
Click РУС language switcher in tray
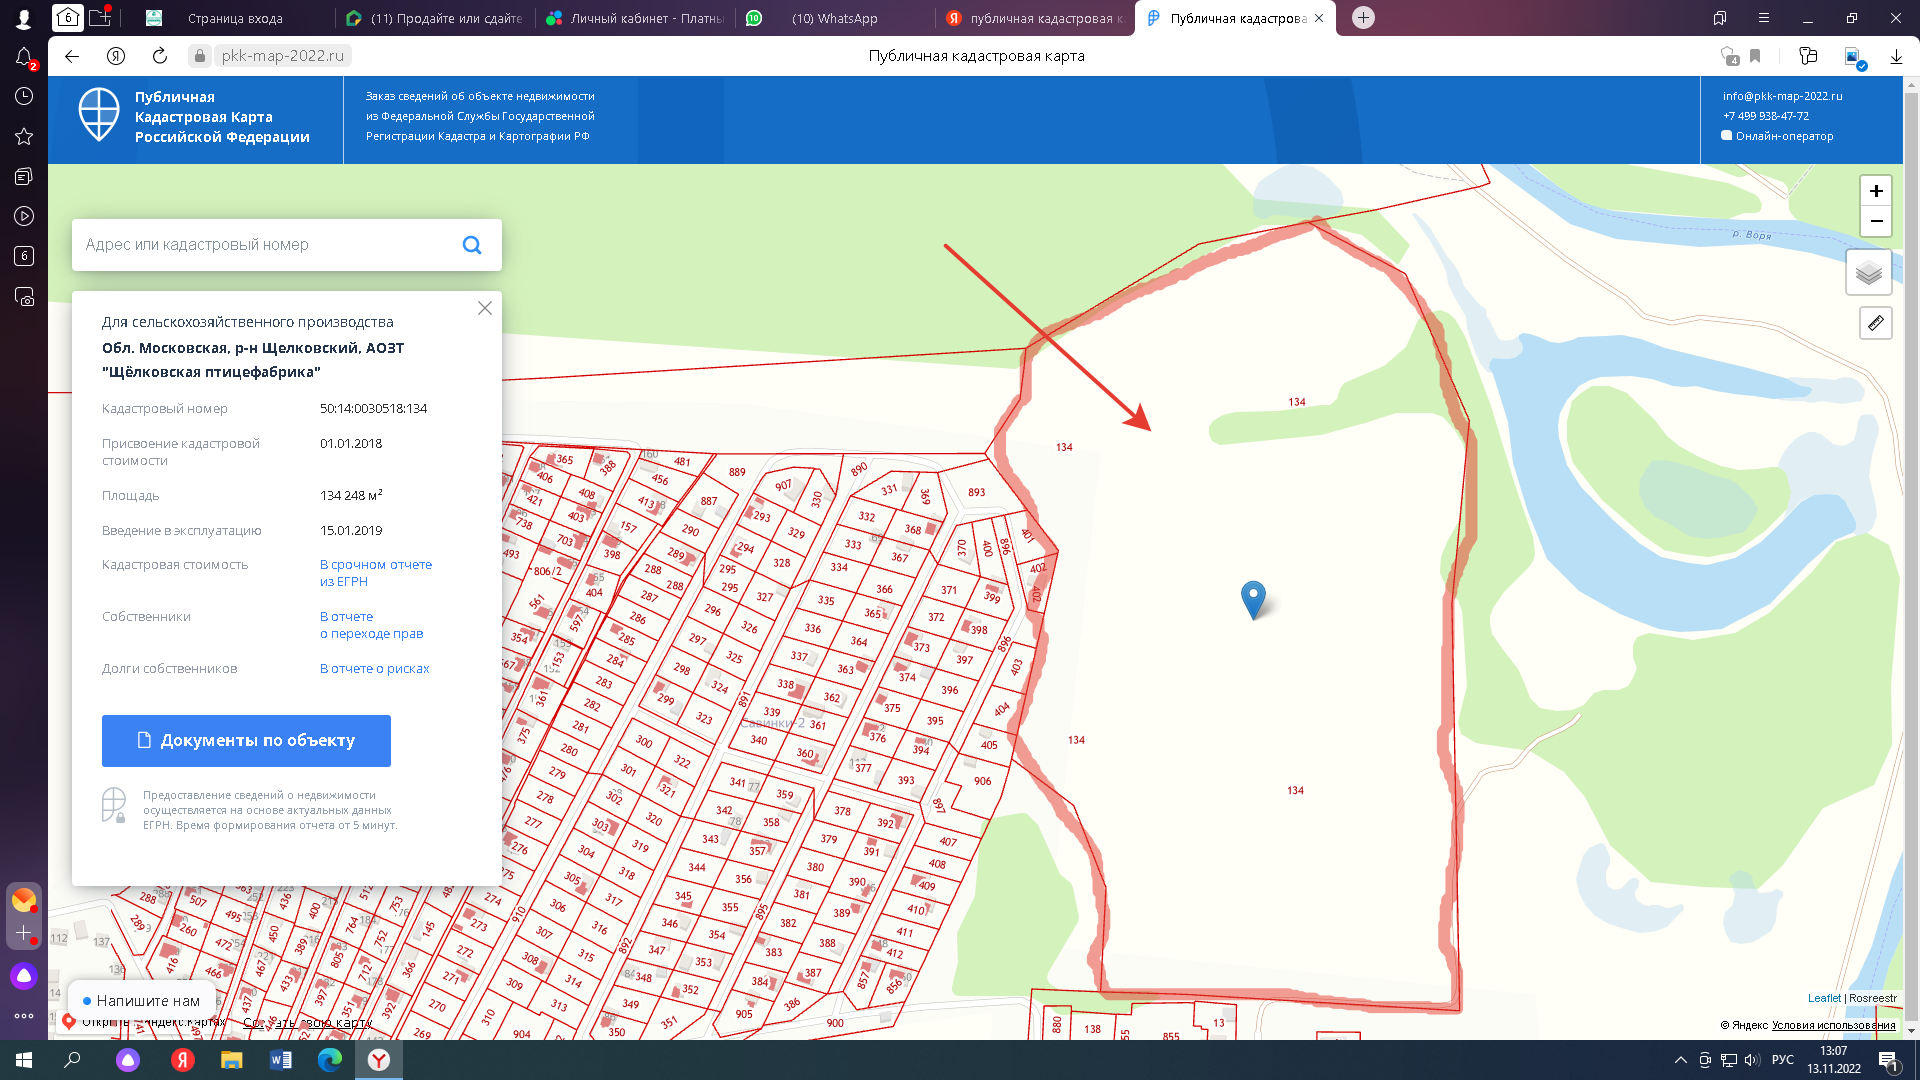click(1782, 1060)
